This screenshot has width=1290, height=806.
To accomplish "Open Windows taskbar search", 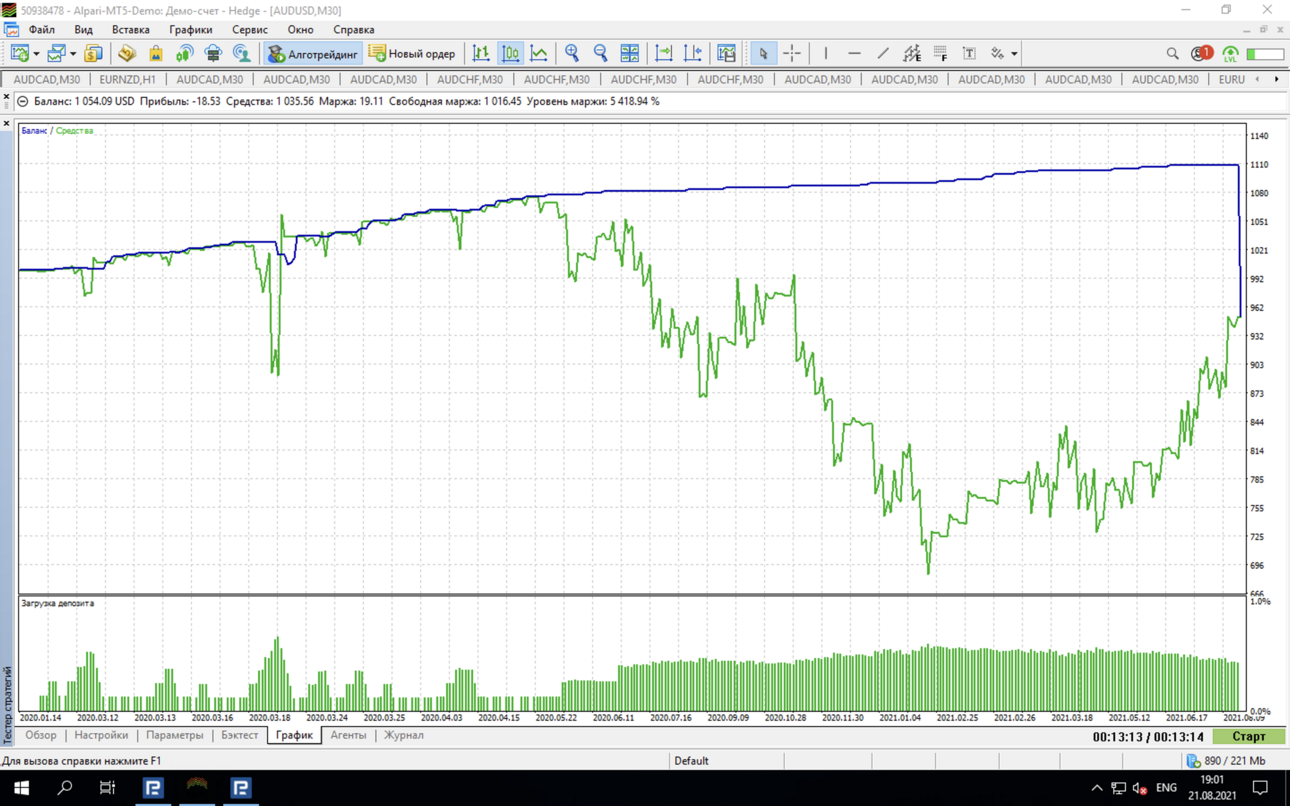I will point(65,788).
